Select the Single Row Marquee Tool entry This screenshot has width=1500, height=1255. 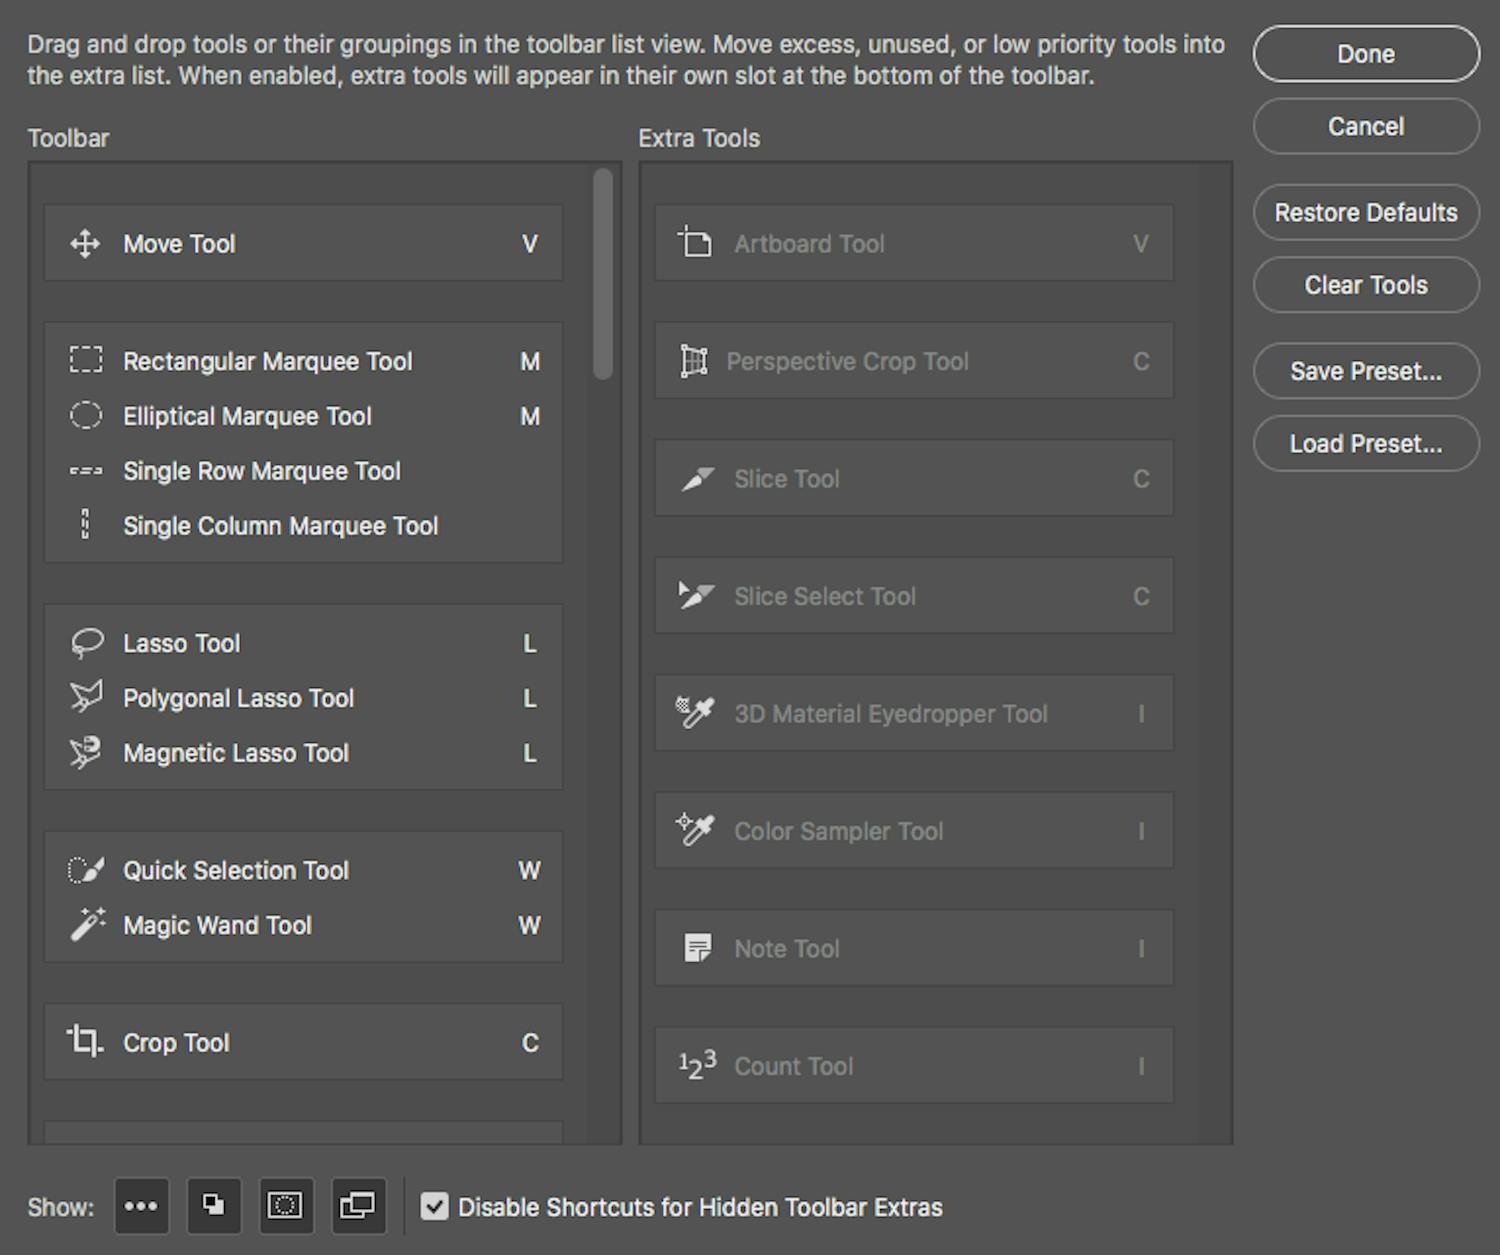pyautogui.click(x=261, y=471)
